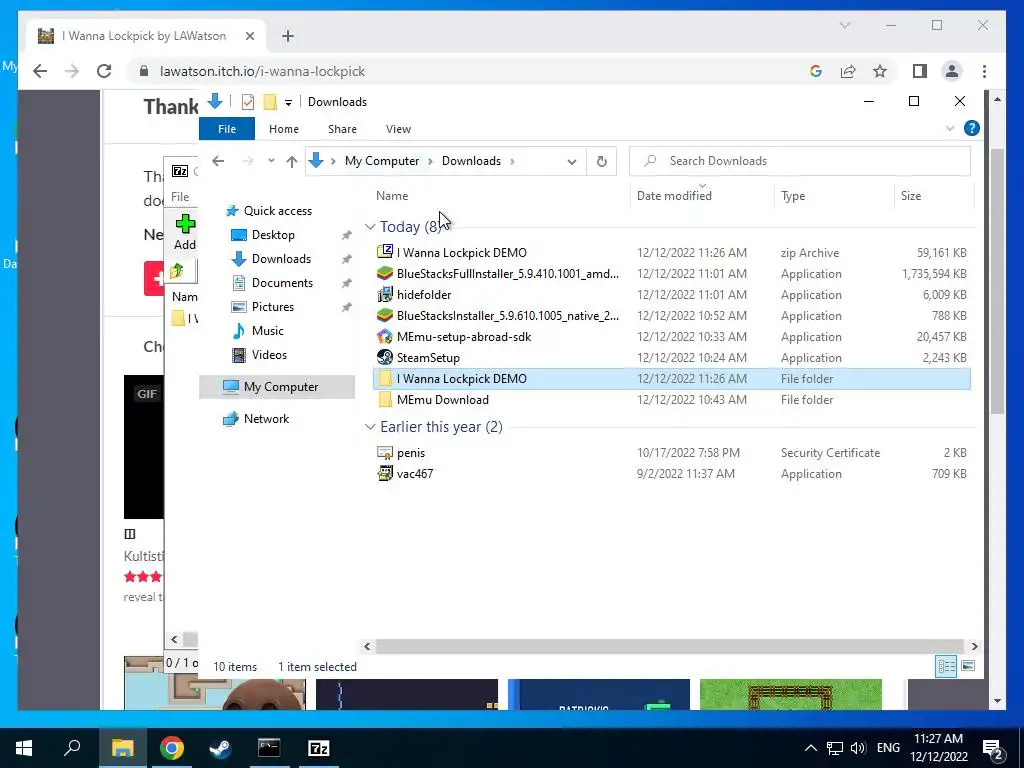Select the MEmu Download folder

click(x=671, y=400)
